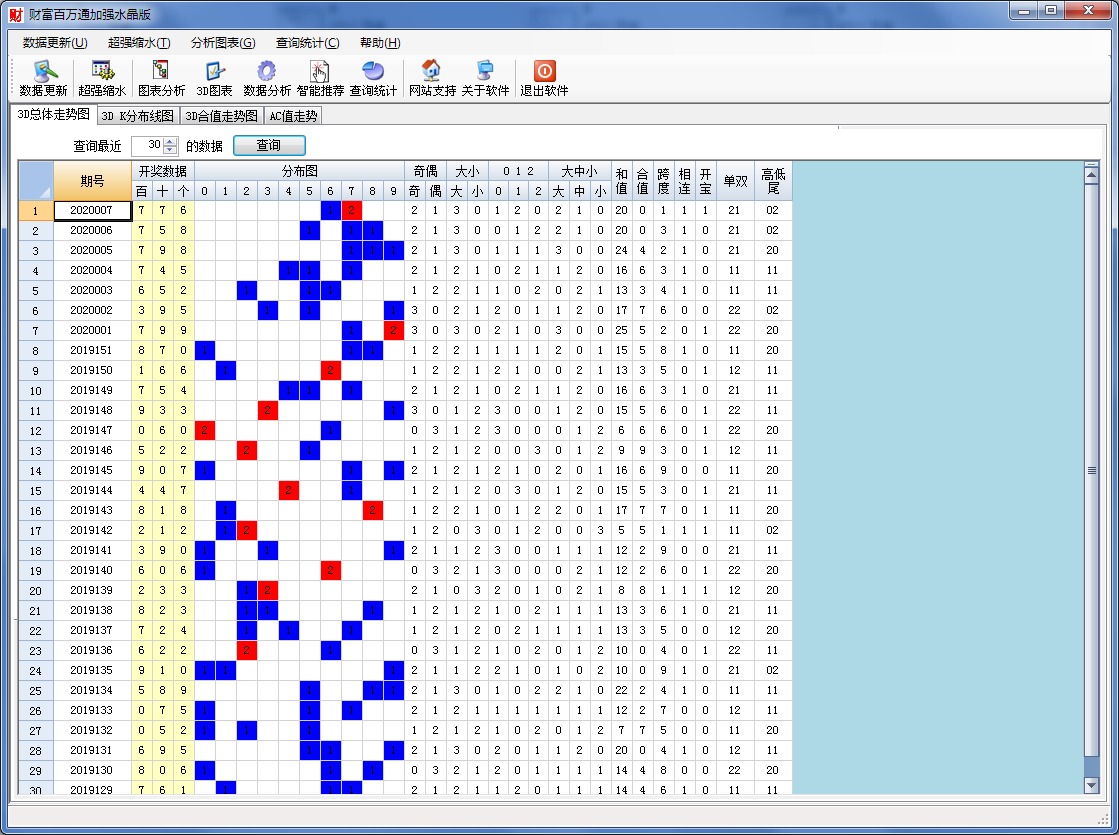The height and width of the screenshot is (835, 1119).
Task: Open the 帮助(H) menu
Action: coord(380,43)
